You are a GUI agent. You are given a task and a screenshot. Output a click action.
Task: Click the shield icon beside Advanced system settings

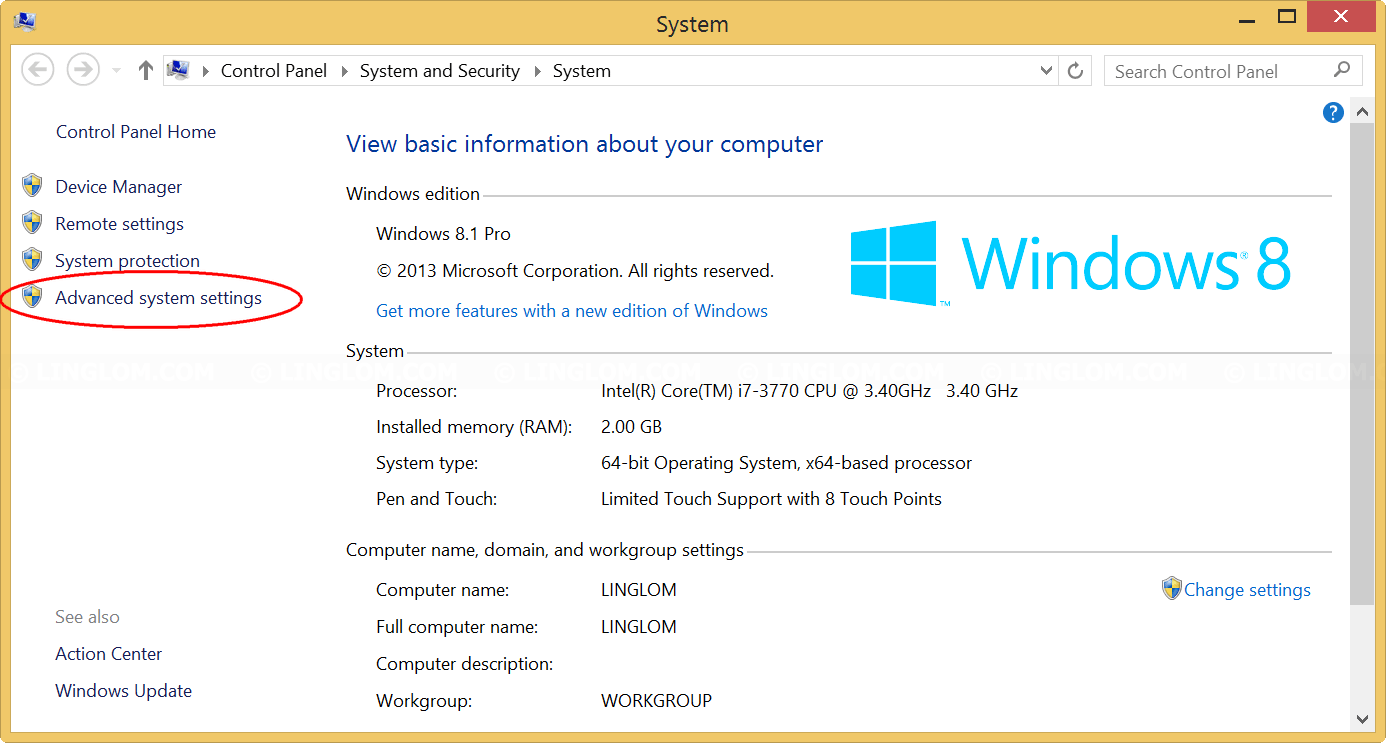tap(33, 297)
